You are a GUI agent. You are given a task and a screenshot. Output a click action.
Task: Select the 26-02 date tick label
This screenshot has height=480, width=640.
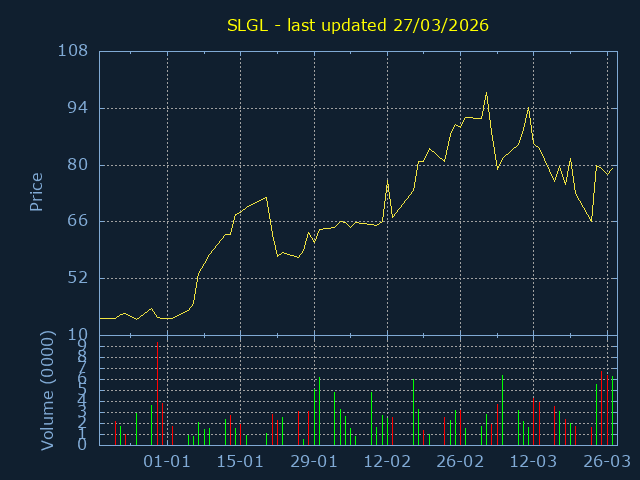pos(460,462)
